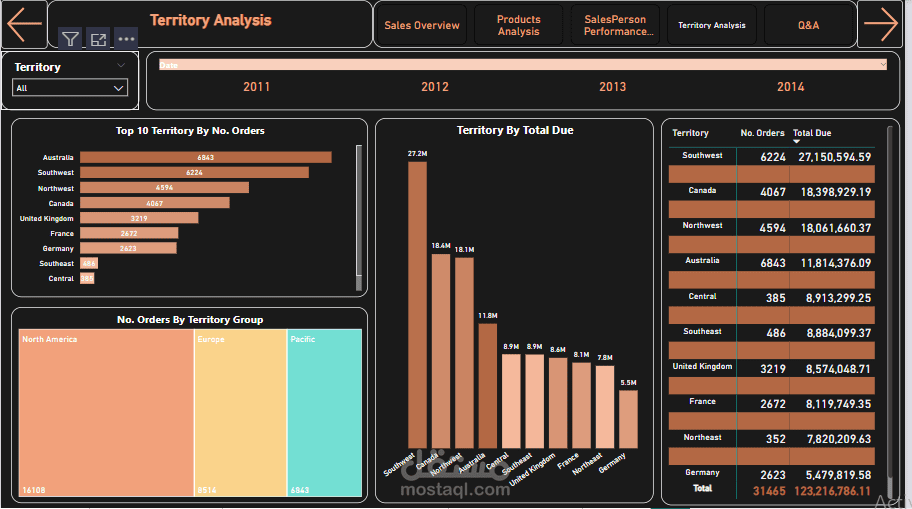
Task: Click the 18.1M Northwest column
Action: point(464,353)
